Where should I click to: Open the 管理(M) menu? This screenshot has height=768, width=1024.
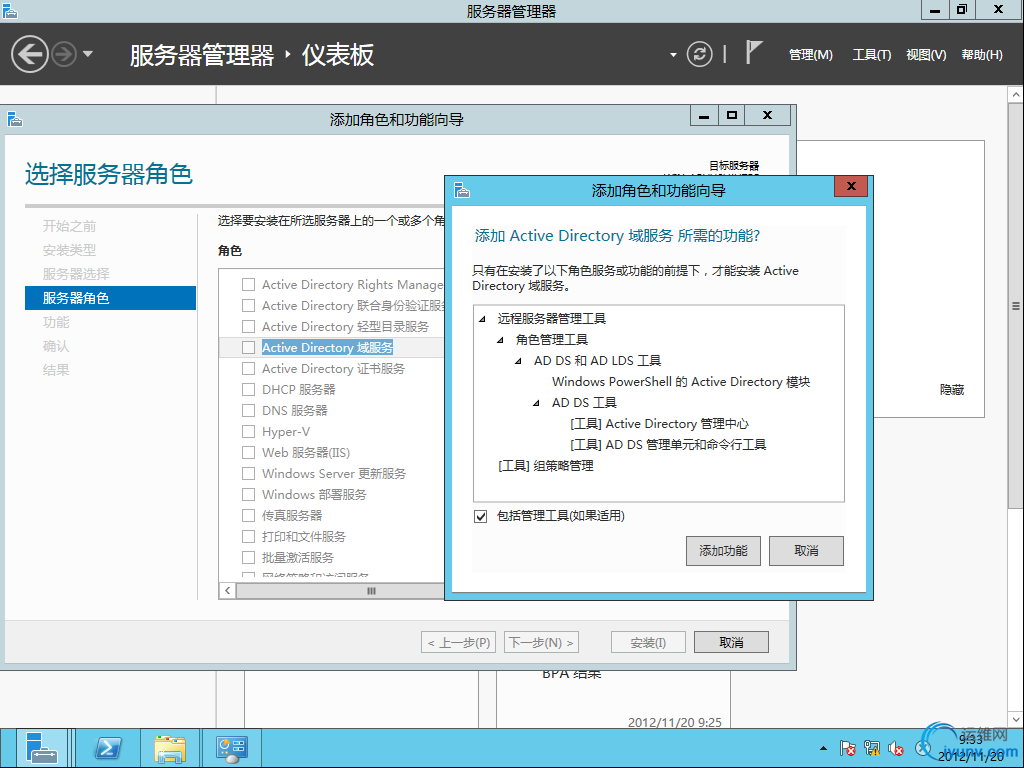pyautogui.click(x=810, y=55)
